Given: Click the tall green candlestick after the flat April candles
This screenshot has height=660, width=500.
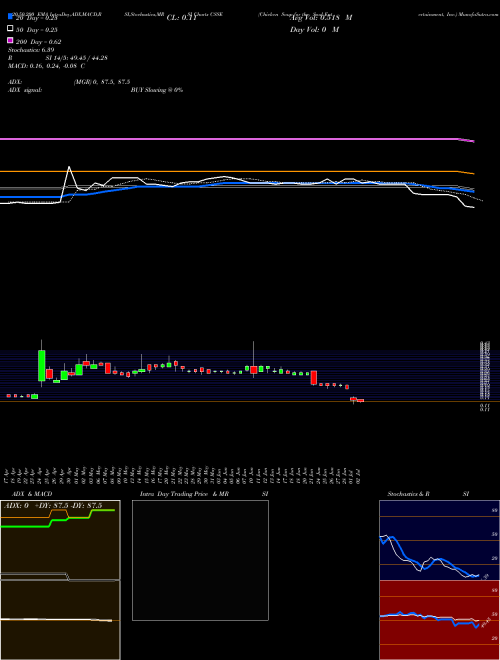Looking at the screenshot, I should click(x=41, y=365).
